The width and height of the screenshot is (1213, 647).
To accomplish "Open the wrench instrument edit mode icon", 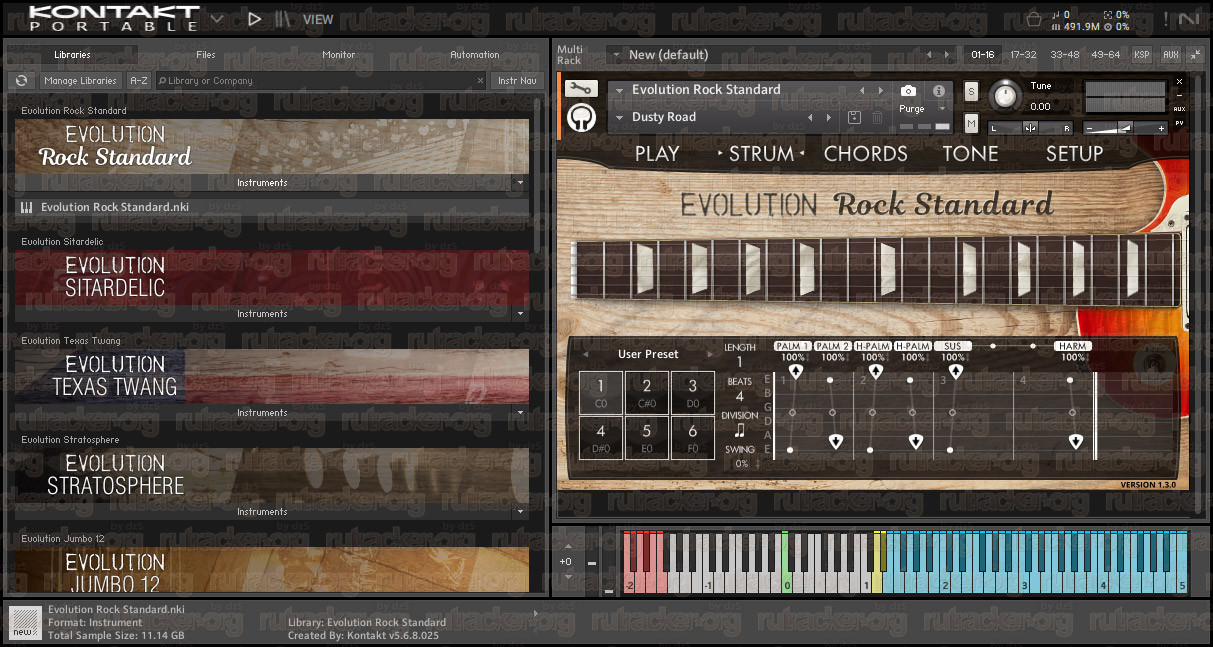I will [581, 89].
